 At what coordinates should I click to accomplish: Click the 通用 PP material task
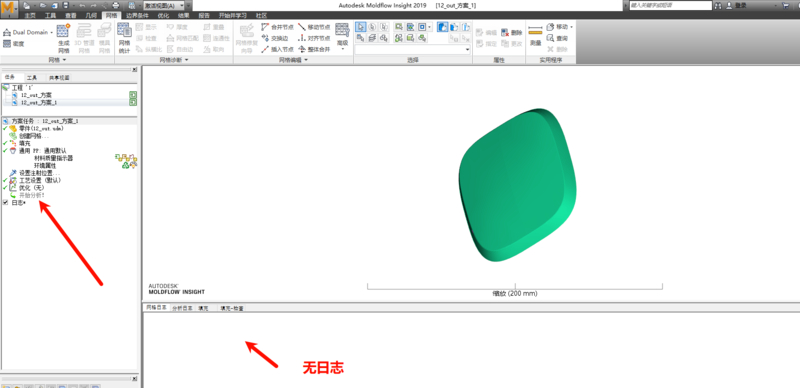(38, 151)
